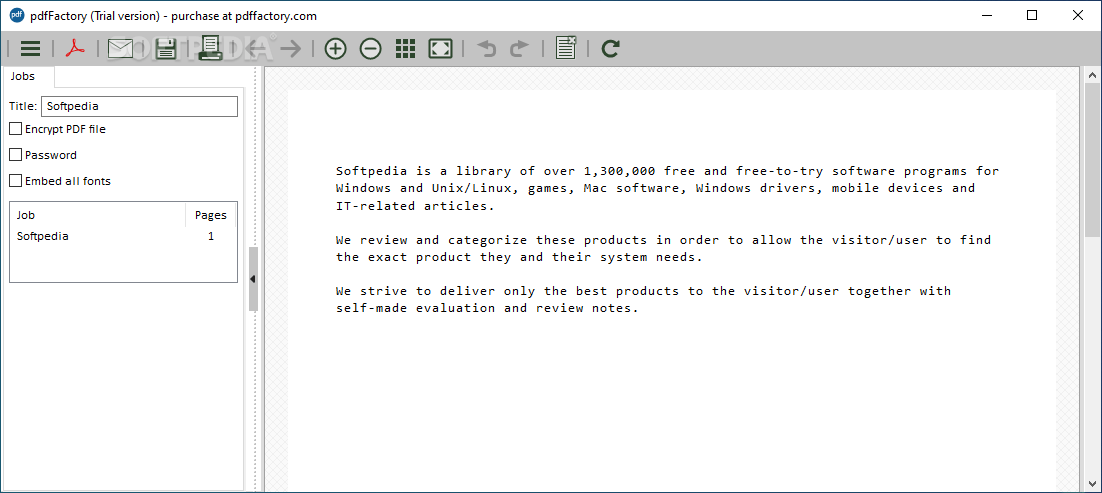Show thumbnails grid view icon
The image size is (1102, 493).
[406, 49]
